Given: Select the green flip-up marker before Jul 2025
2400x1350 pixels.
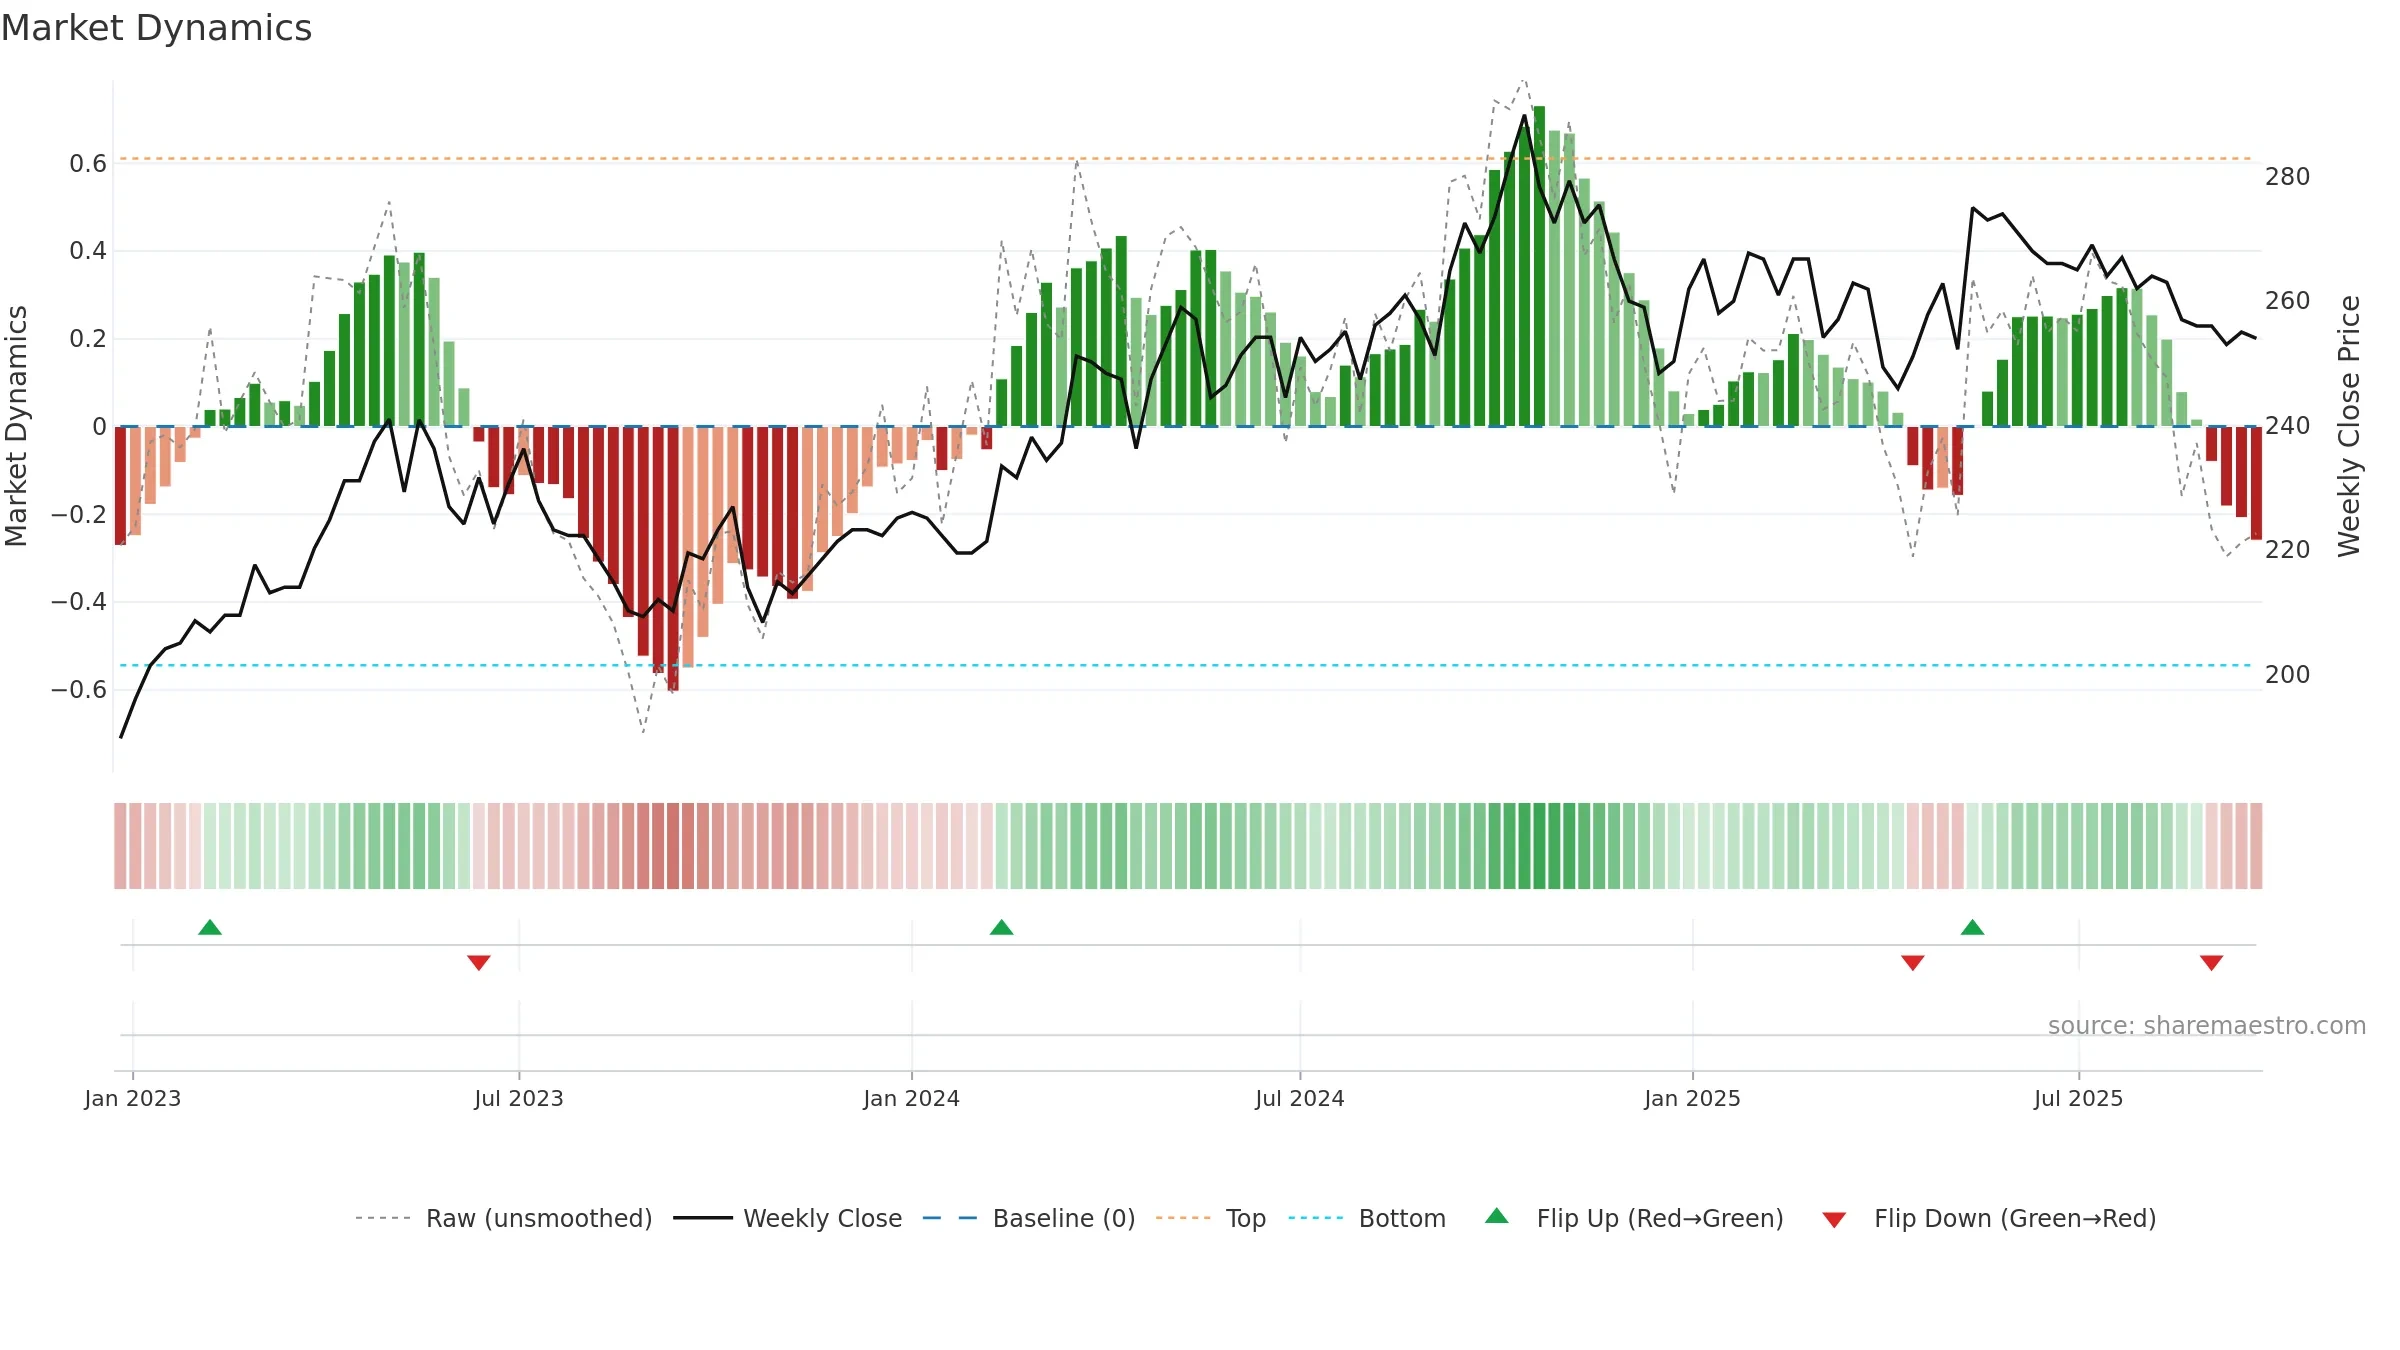Looking at the screenshot, I should tap(1973, 927).
